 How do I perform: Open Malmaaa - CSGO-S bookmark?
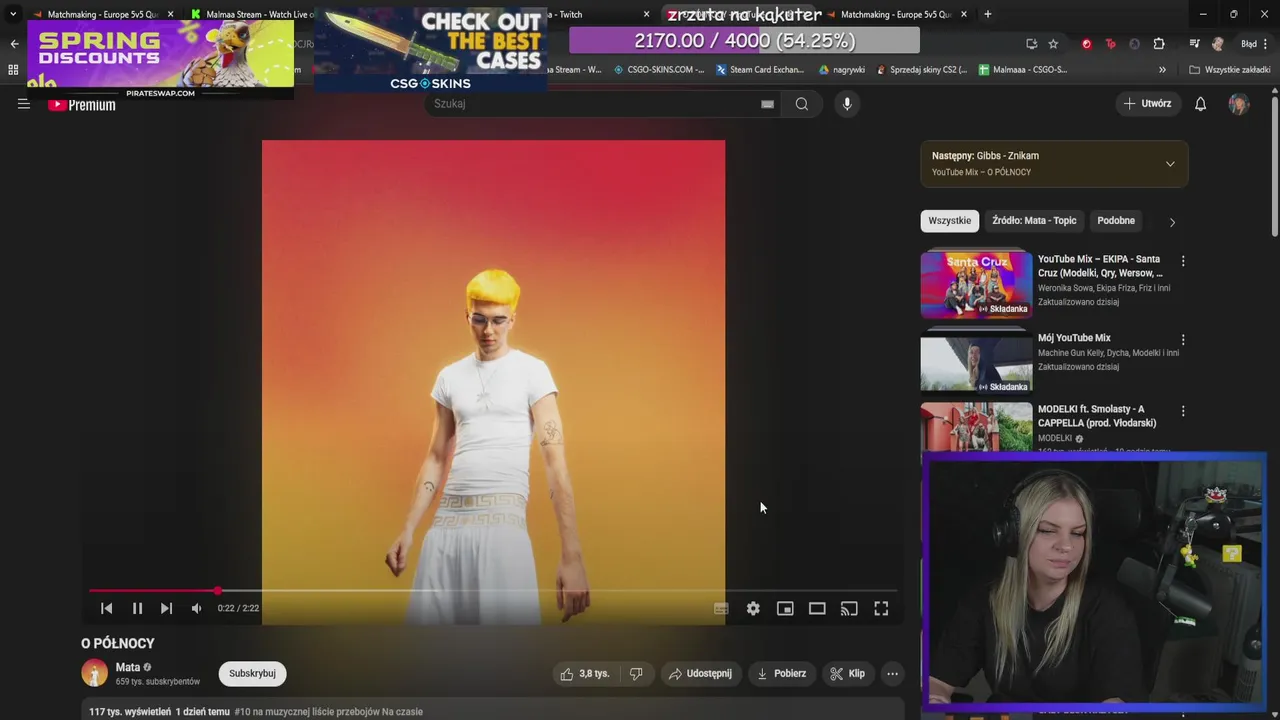pos(1023,70)
